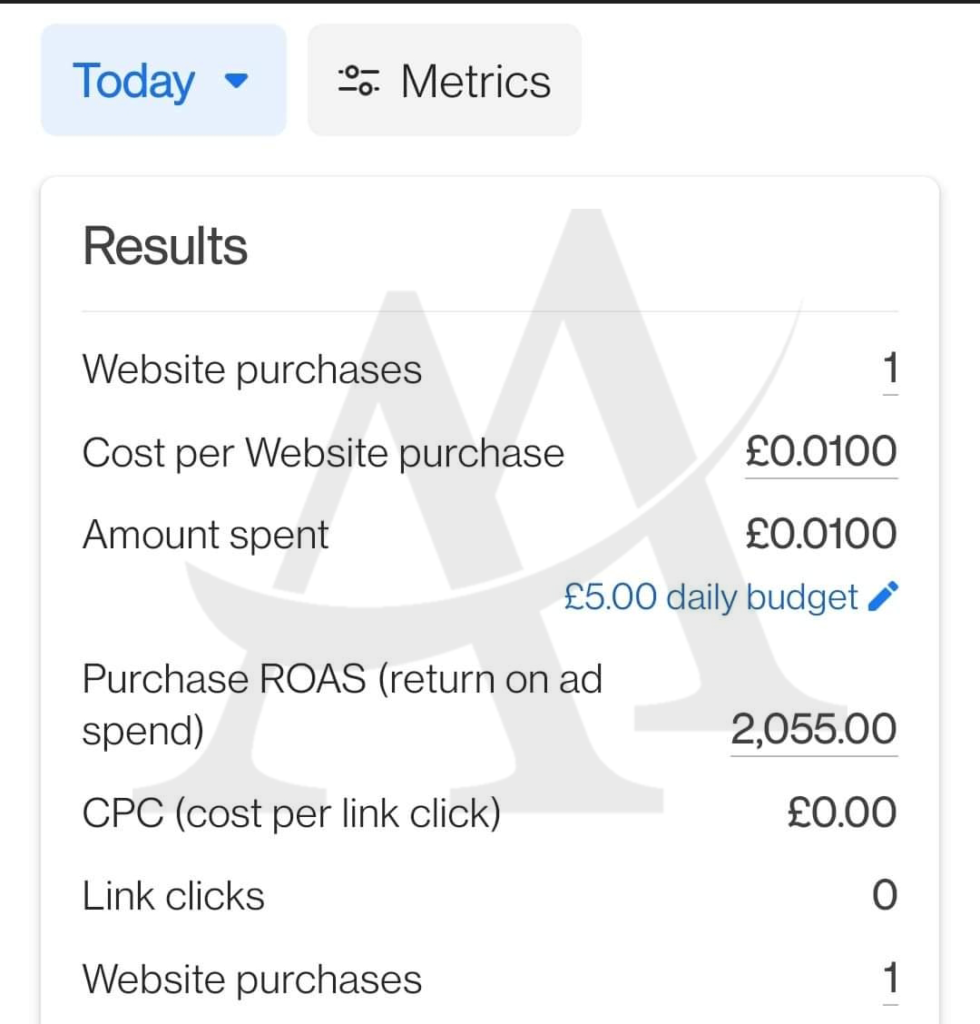Screen dimensions: 980x1024
Task: Select the CPC cost per link click label
Action: [291, 814]
